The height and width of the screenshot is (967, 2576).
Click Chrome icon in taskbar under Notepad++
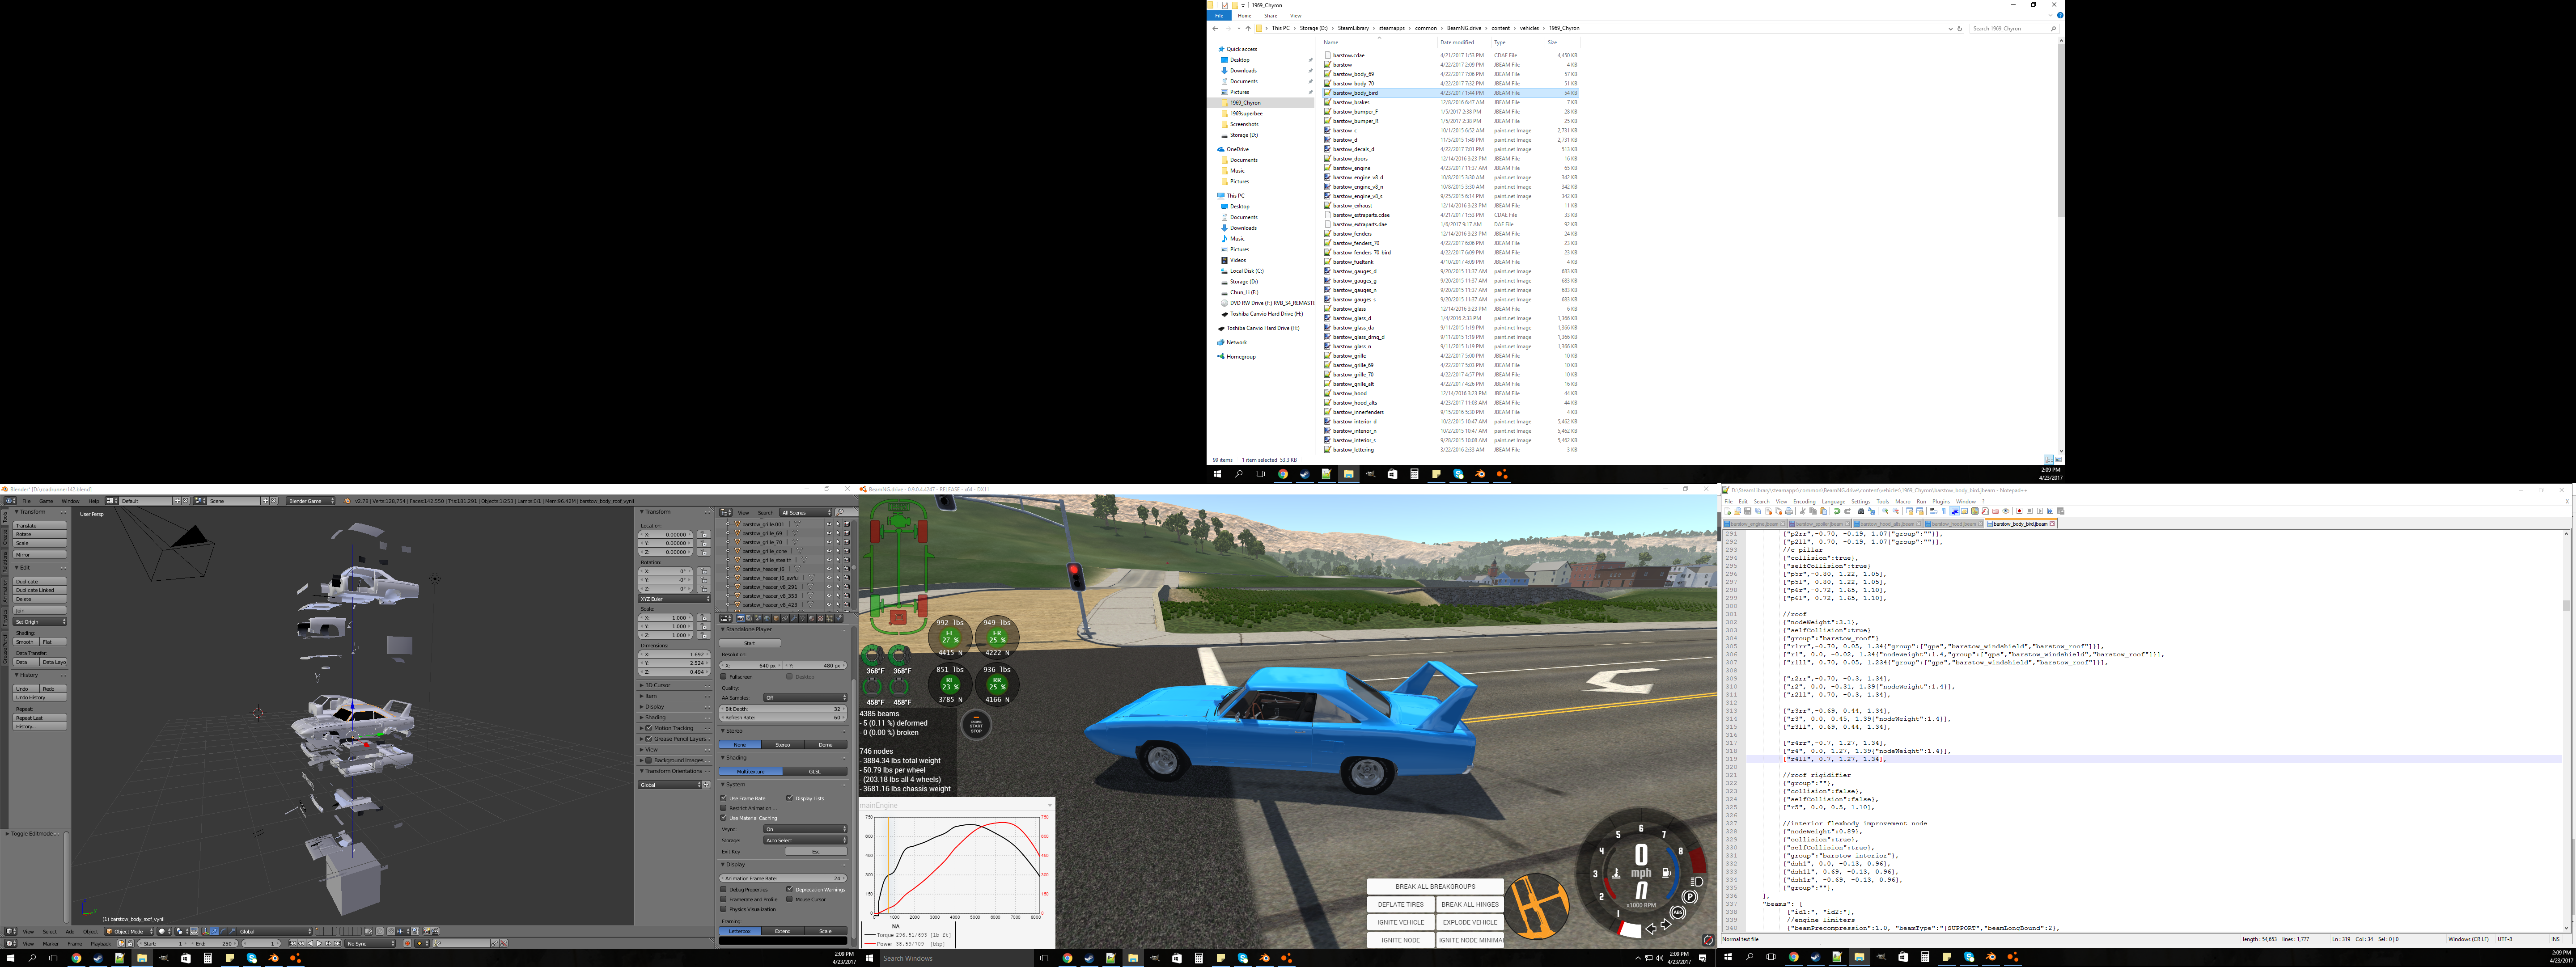[1794, 957]
